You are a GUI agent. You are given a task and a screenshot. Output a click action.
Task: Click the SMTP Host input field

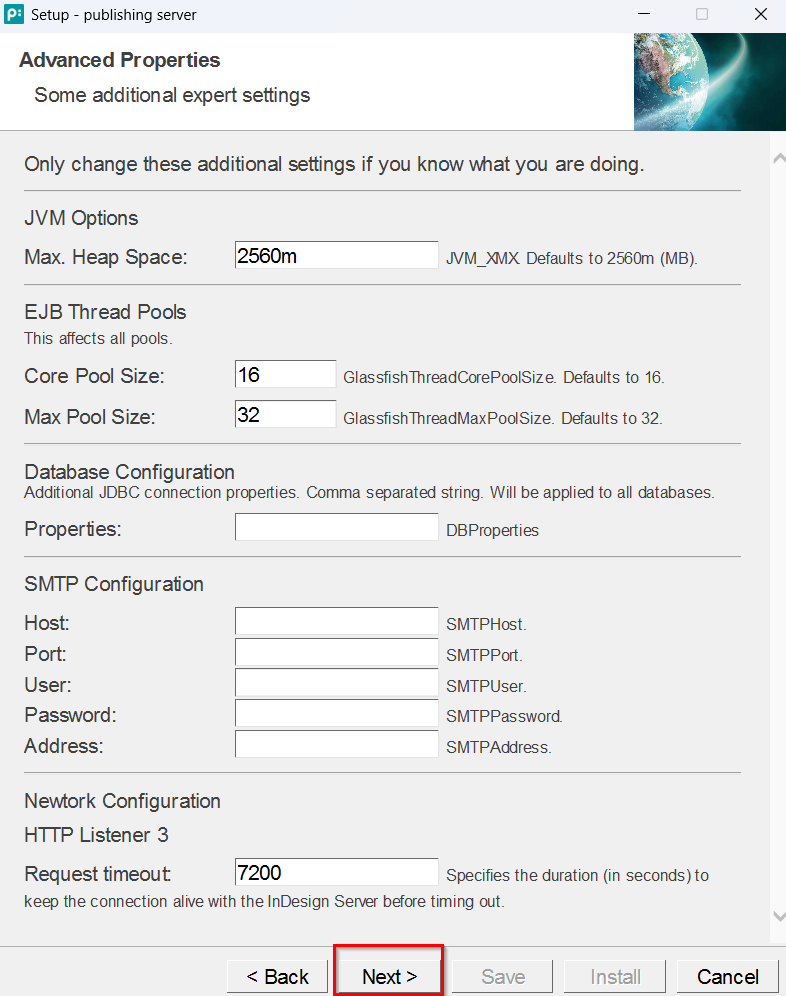(336, 622)
